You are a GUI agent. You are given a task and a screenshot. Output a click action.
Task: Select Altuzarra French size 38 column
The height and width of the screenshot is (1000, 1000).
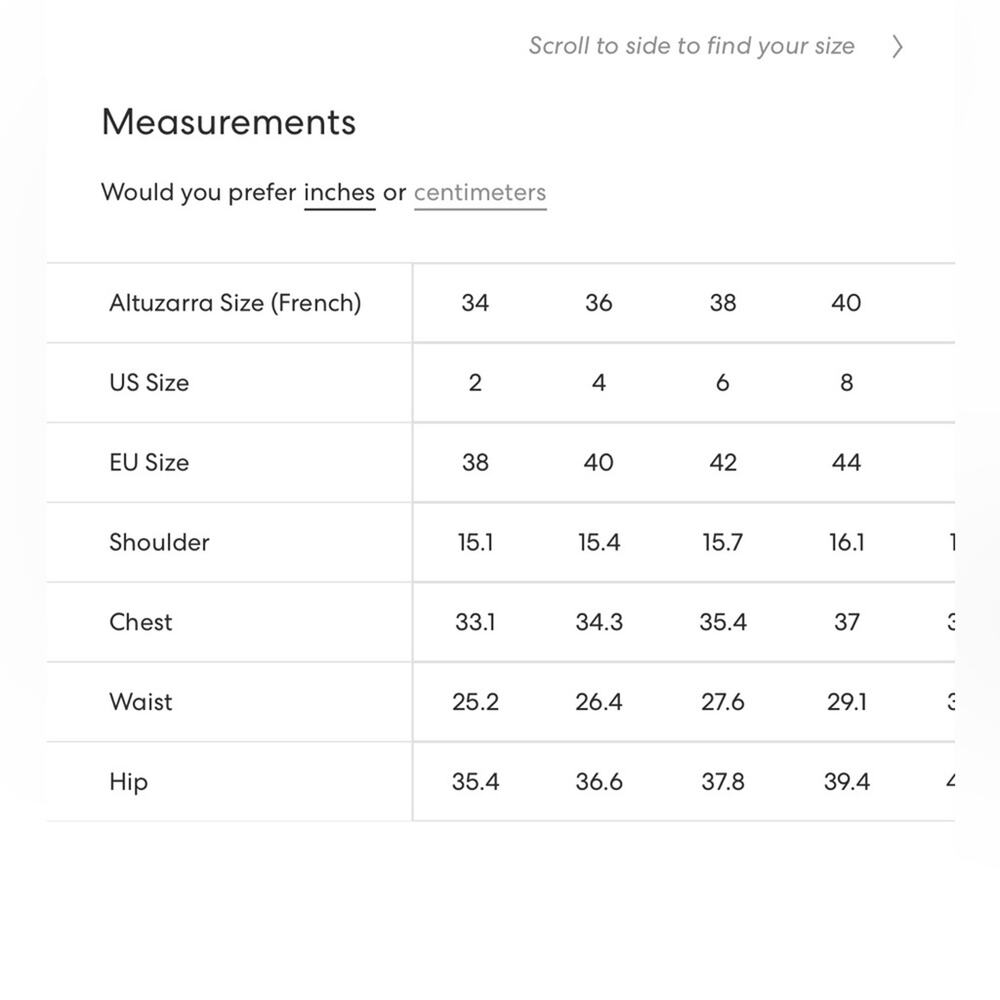point(722,303)
